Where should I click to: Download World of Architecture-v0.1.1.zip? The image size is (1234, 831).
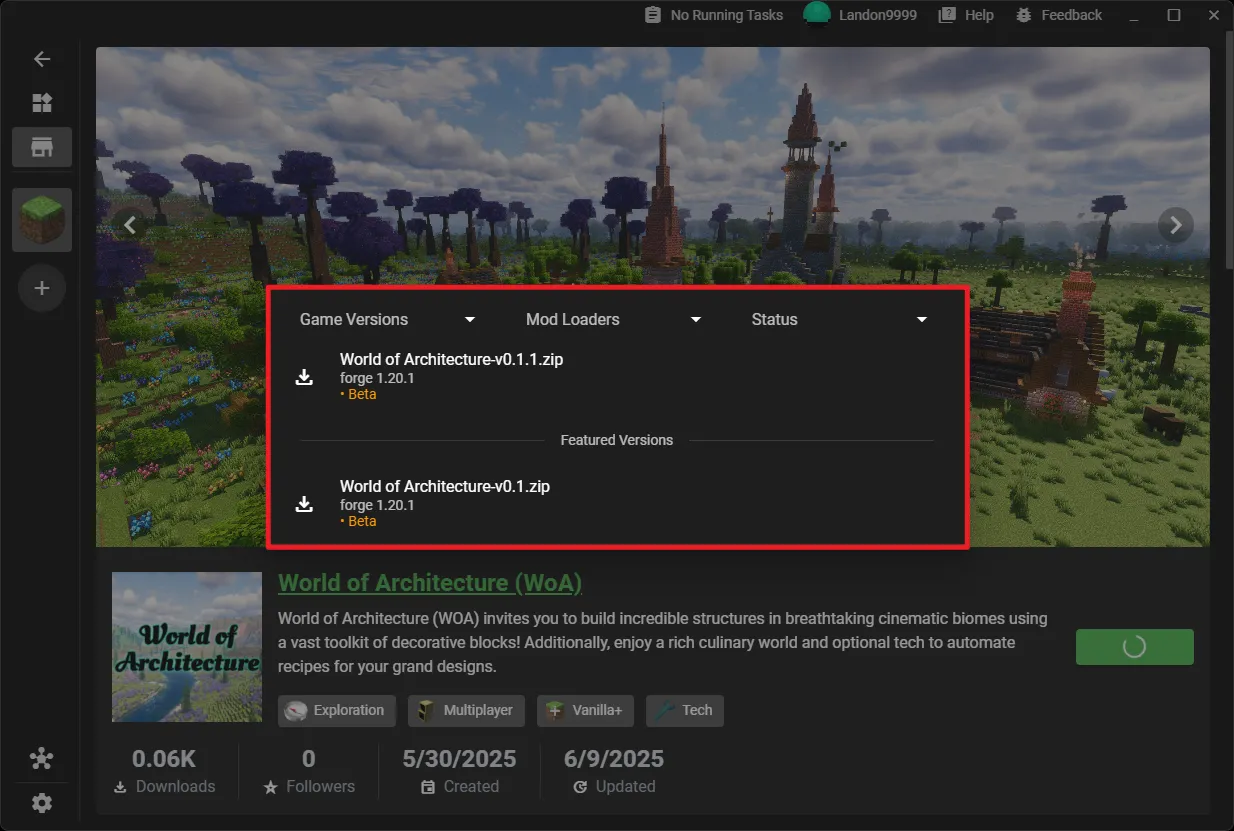click(x=305, y=377)
